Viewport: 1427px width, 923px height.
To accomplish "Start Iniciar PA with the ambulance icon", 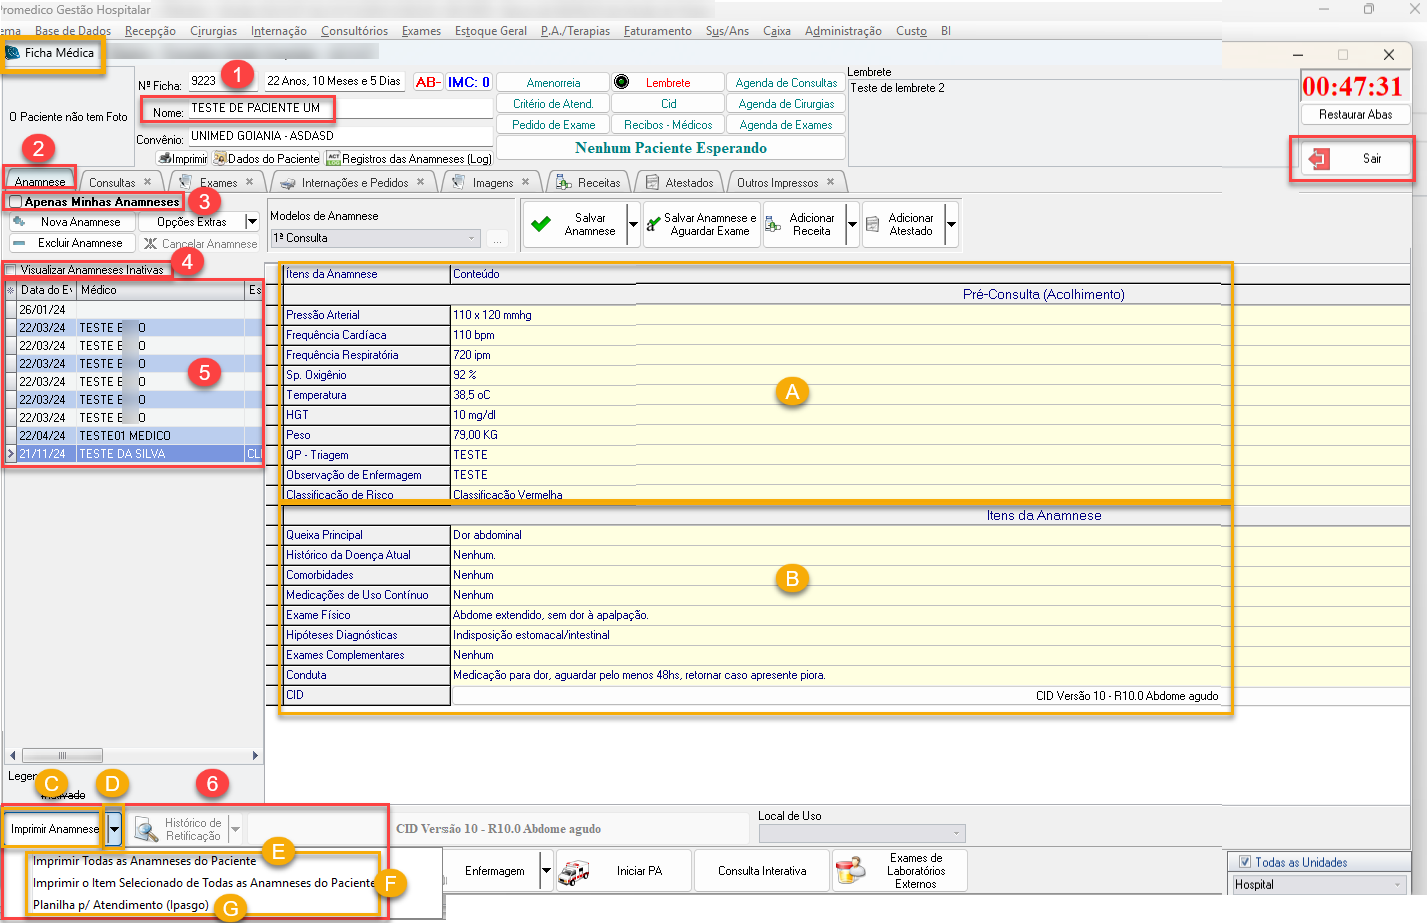I will (x=623, y=871).
